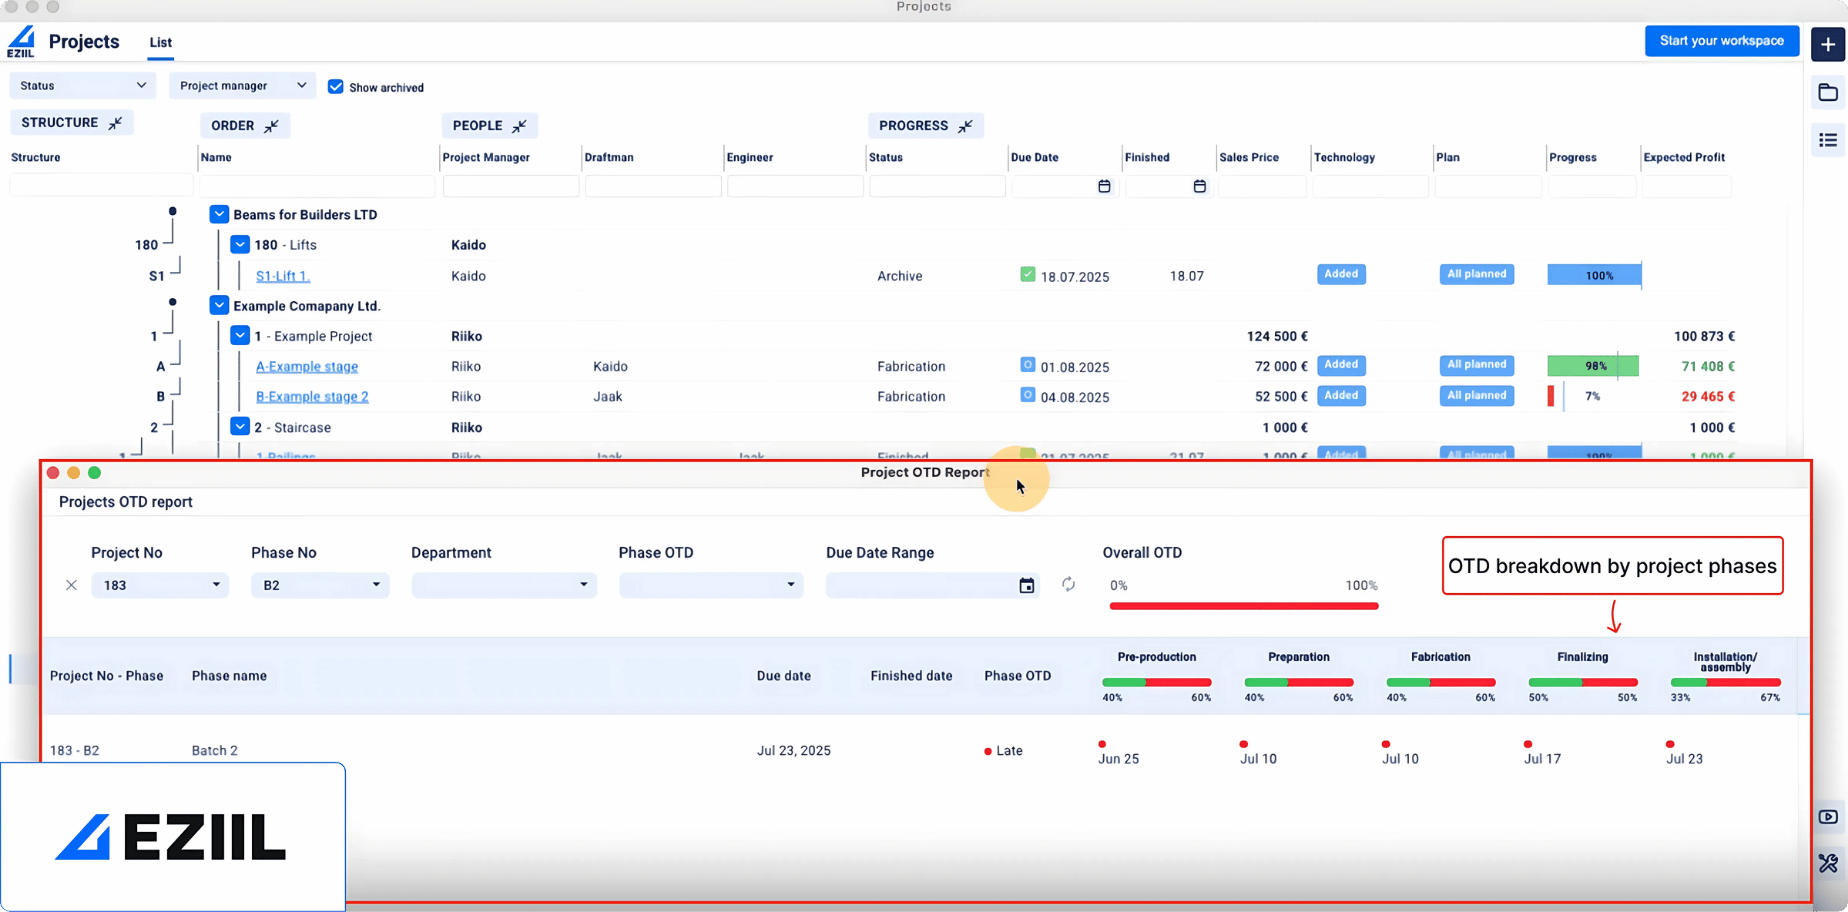Image resolution: width=1848 pixels, height=912 pixels.
Task: Click the Fabrication OTD bar
Action: pyautogui.click(x=1441, y=682)
